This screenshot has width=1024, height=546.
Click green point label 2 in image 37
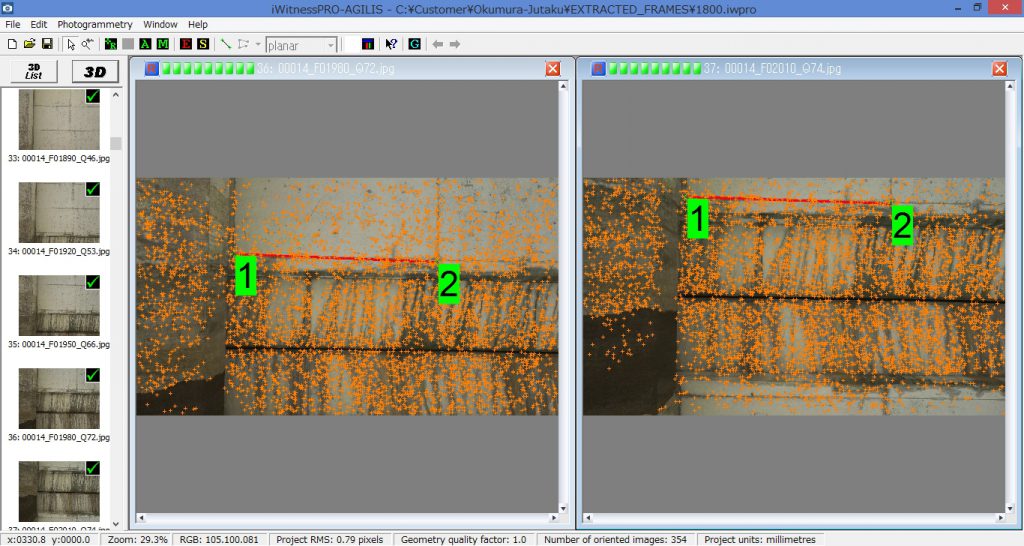[x=902, y=226]
